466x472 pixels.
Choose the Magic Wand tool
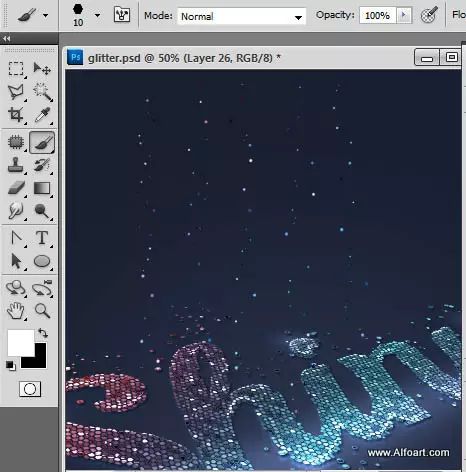42,92
